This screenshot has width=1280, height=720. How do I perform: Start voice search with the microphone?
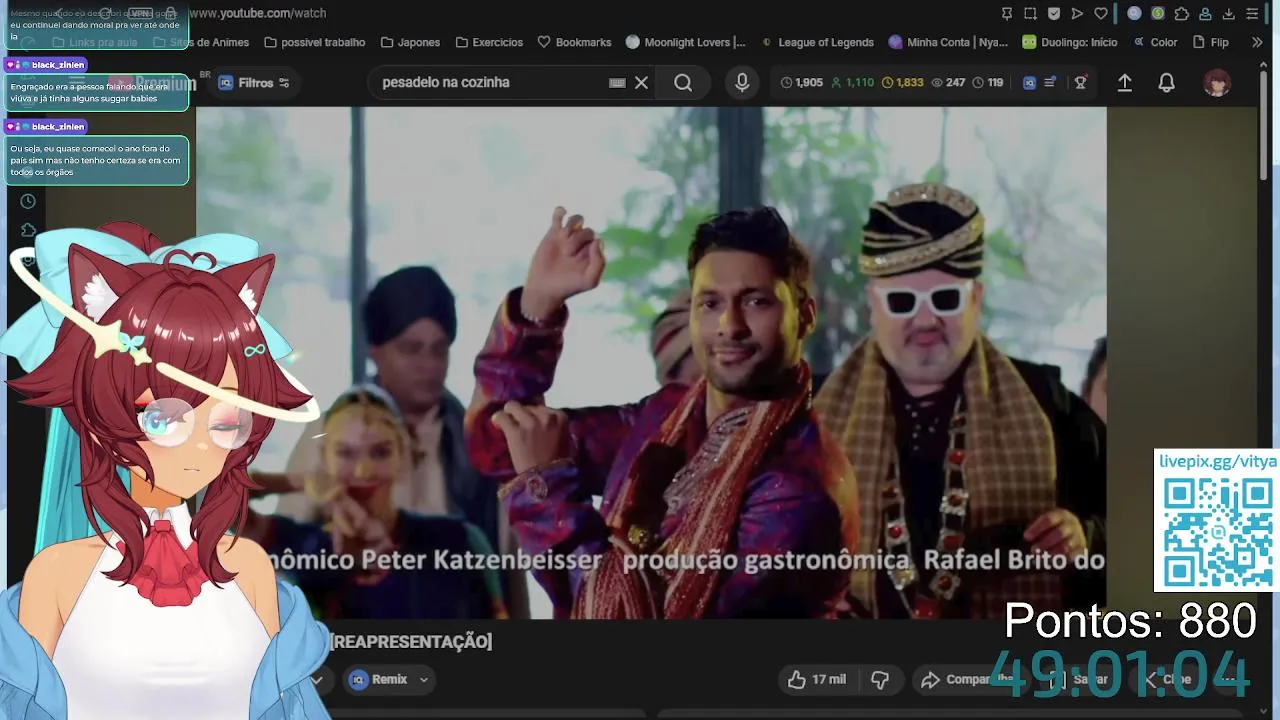(x=742, y=83)
